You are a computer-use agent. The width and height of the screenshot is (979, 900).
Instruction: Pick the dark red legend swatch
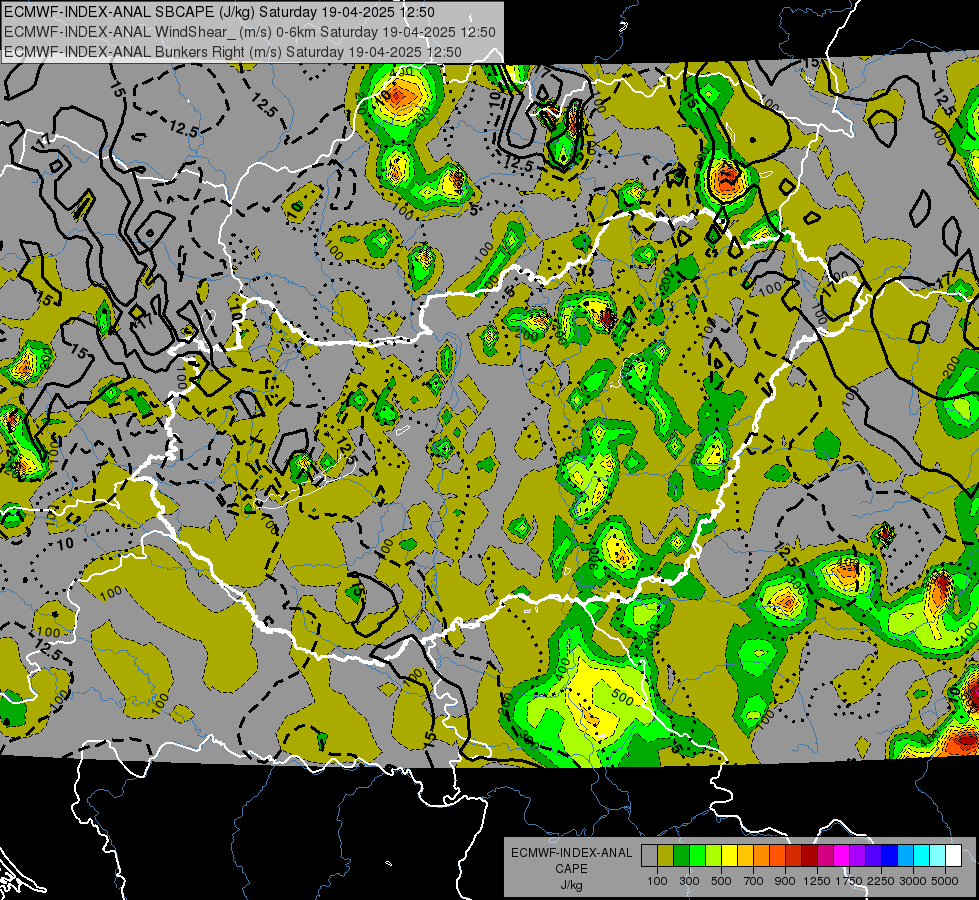pos(809,856)
